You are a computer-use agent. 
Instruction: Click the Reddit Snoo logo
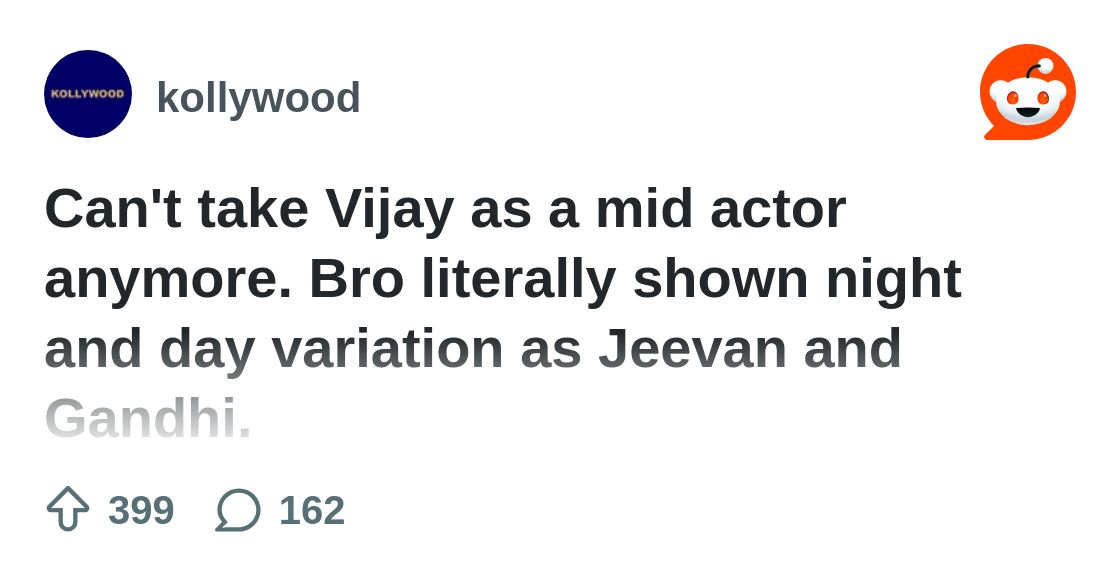pos(1027,92)
